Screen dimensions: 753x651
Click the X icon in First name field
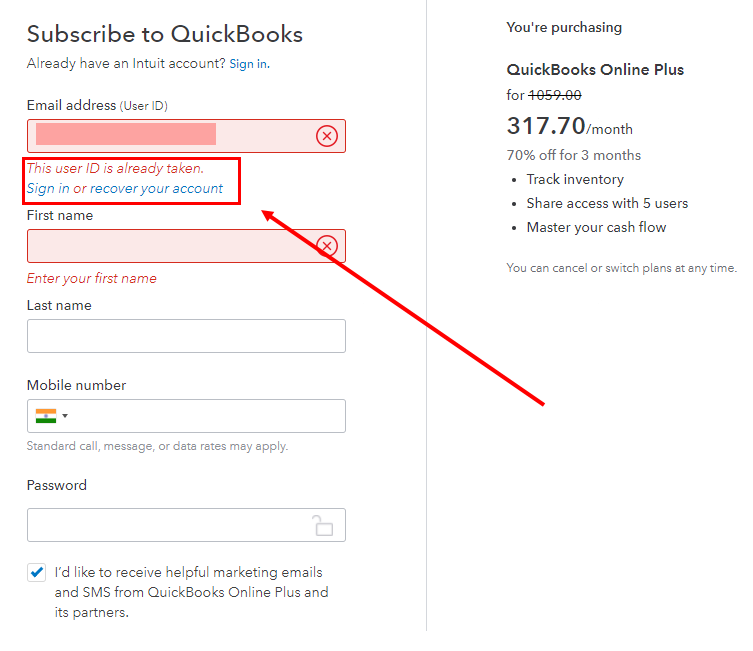pos(327,246)
